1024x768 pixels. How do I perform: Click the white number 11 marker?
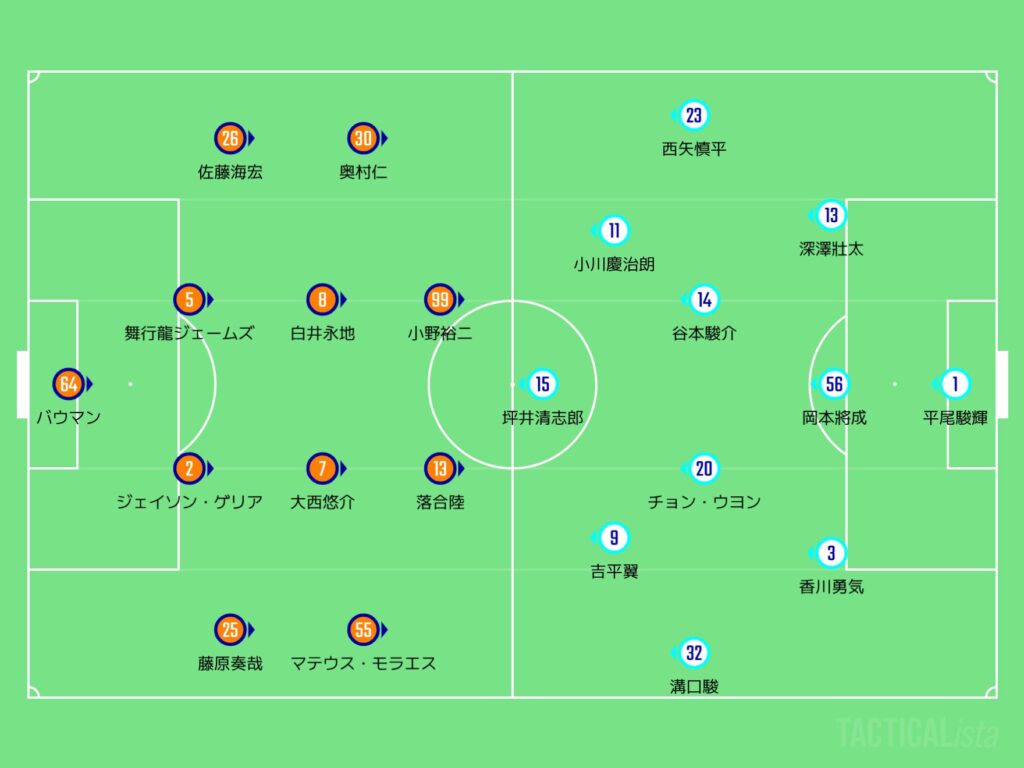tap(614, 231)
